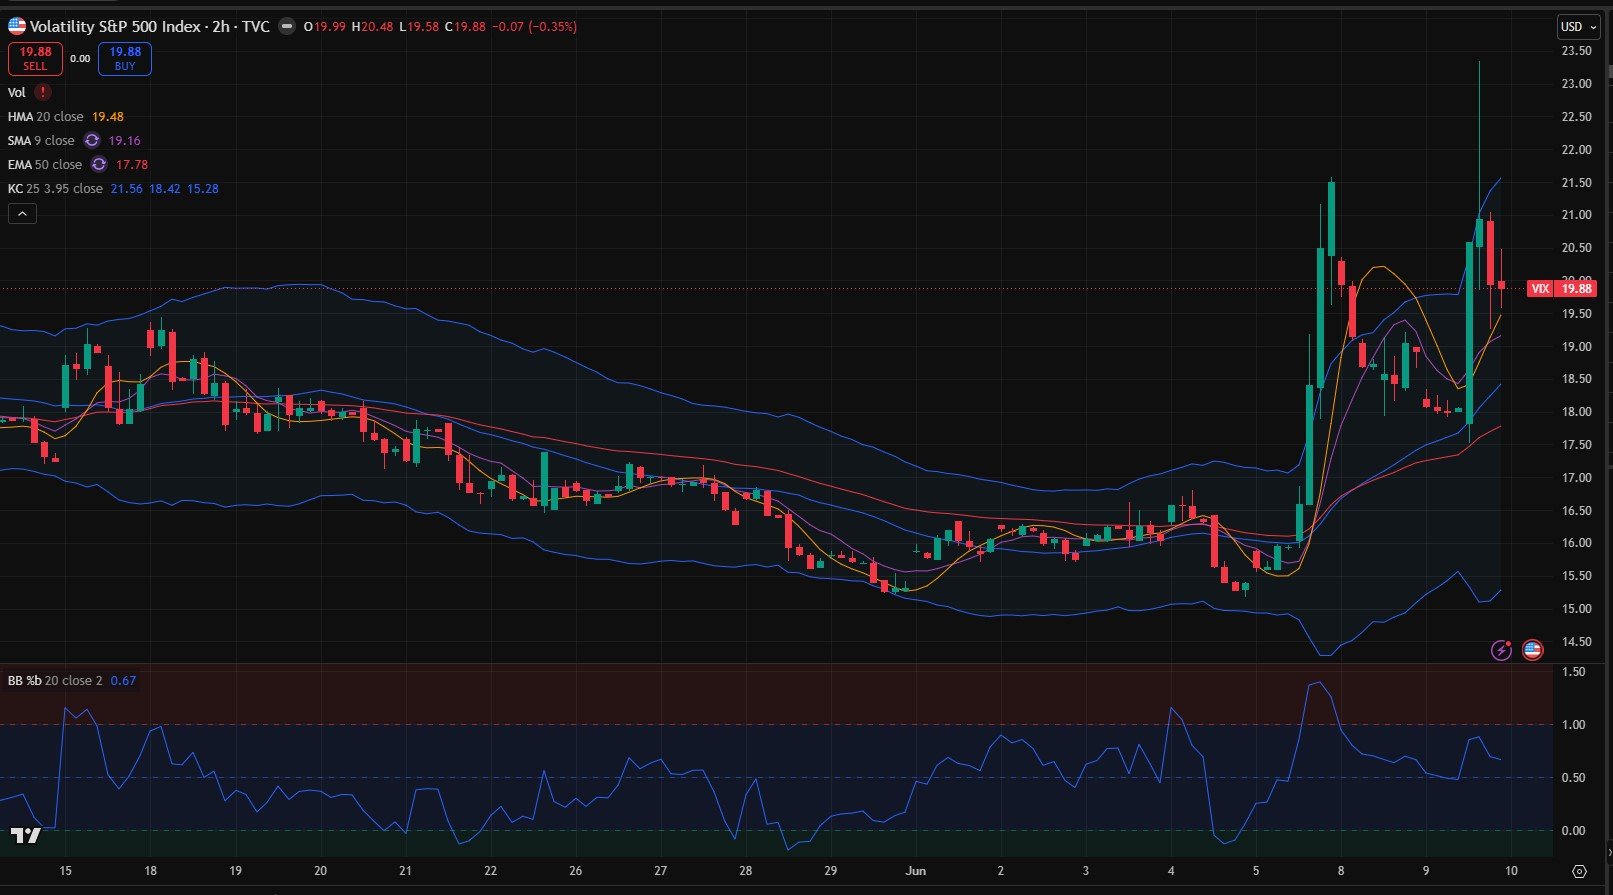
Task: Click the 19.88 SELL button
Action: coord(35,59)
